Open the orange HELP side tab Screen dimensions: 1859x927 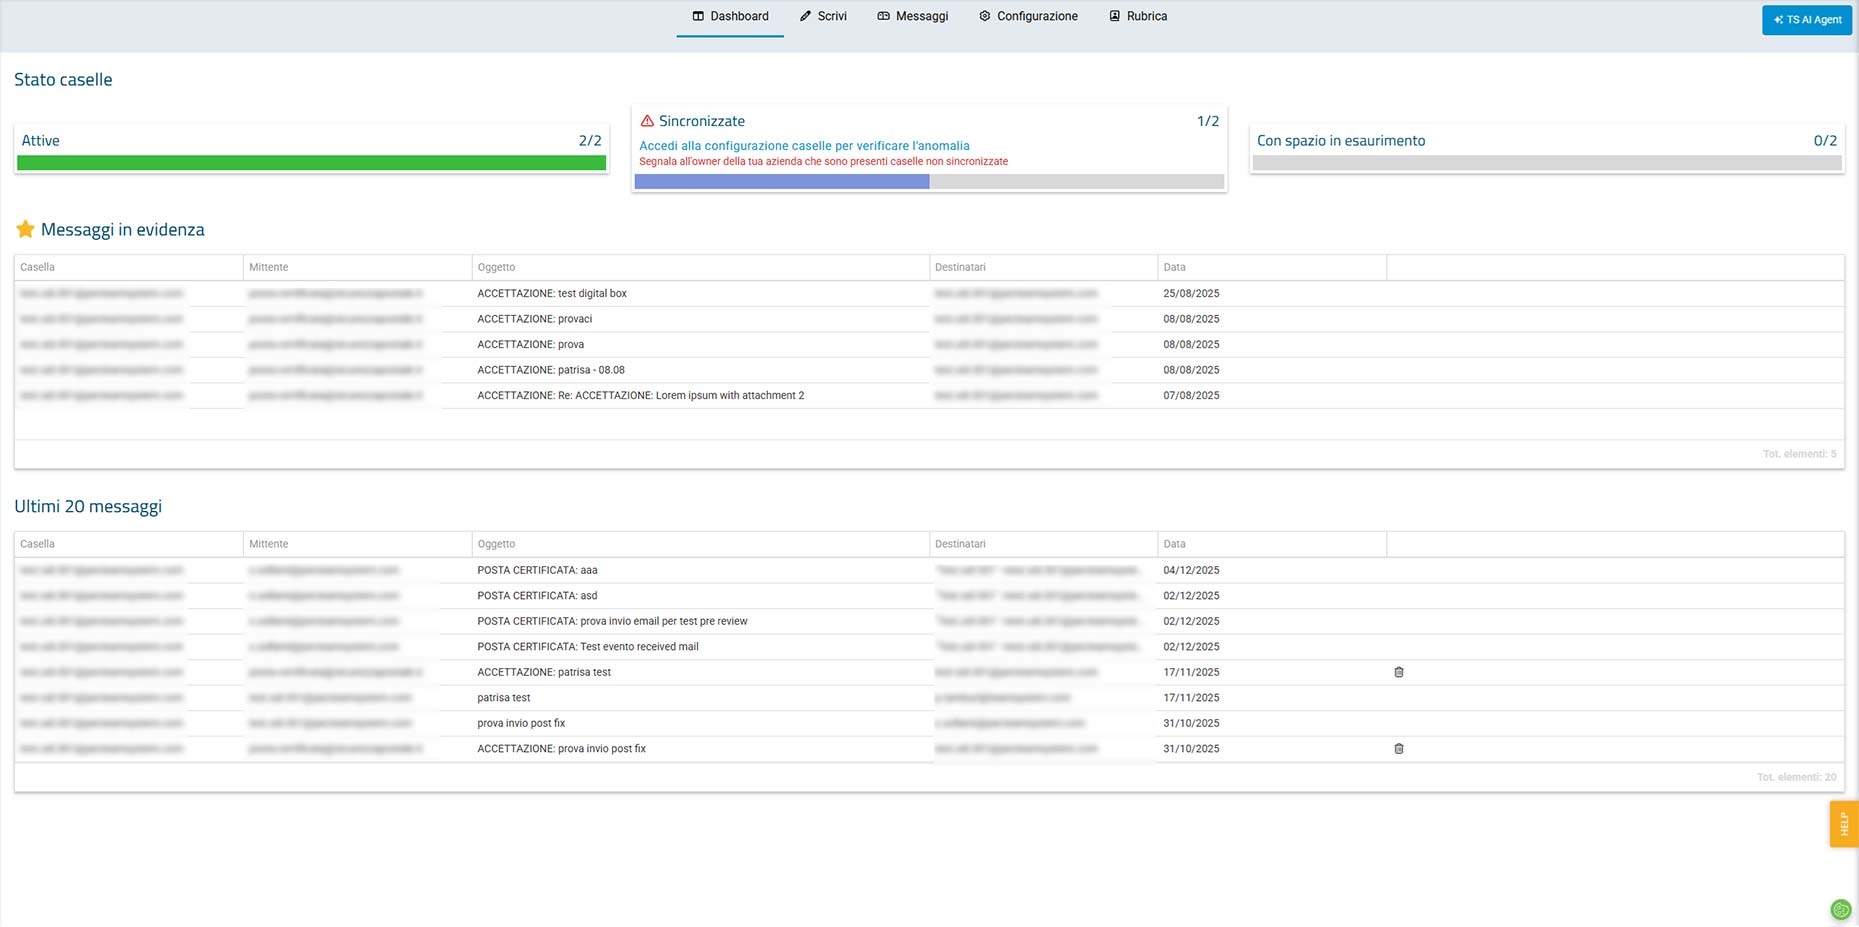coord(1843,823)
